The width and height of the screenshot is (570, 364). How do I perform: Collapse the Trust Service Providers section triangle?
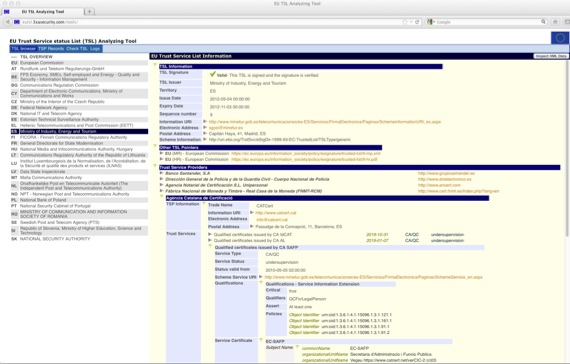click(155, 165)
